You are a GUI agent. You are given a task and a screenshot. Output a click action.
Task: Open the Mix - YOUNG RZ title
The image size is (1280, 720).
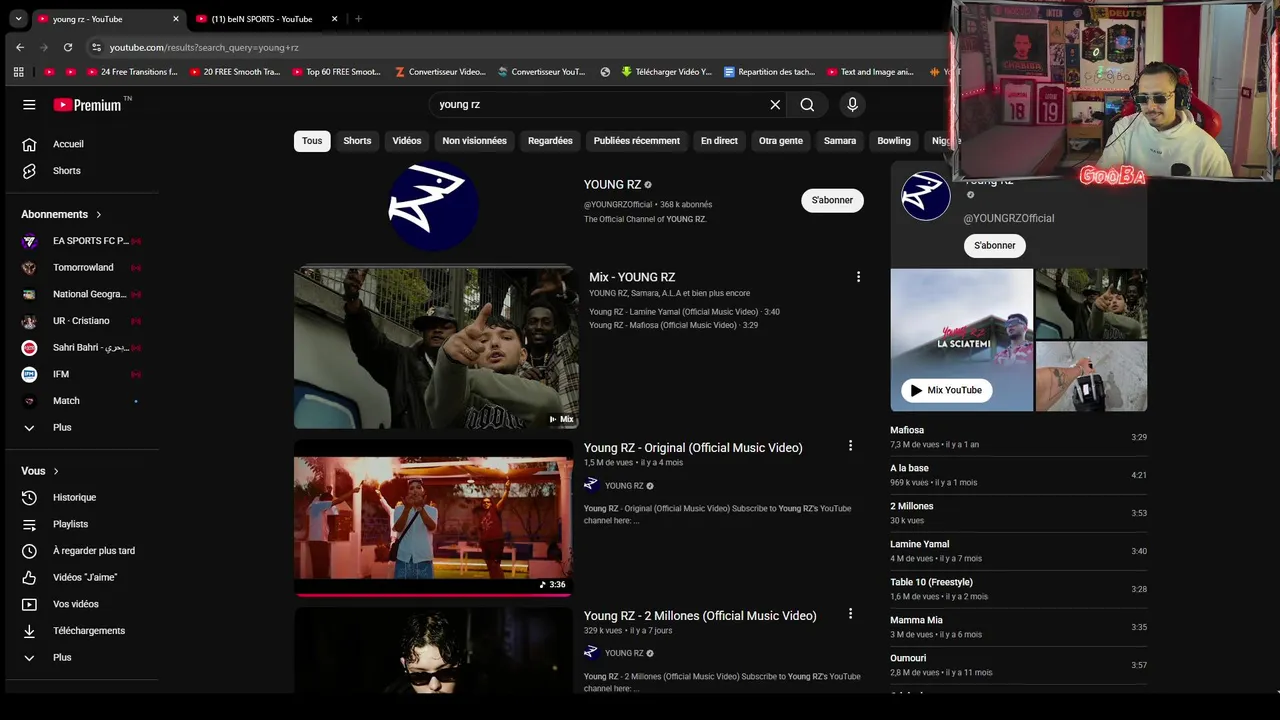click(x=632, y=277)
